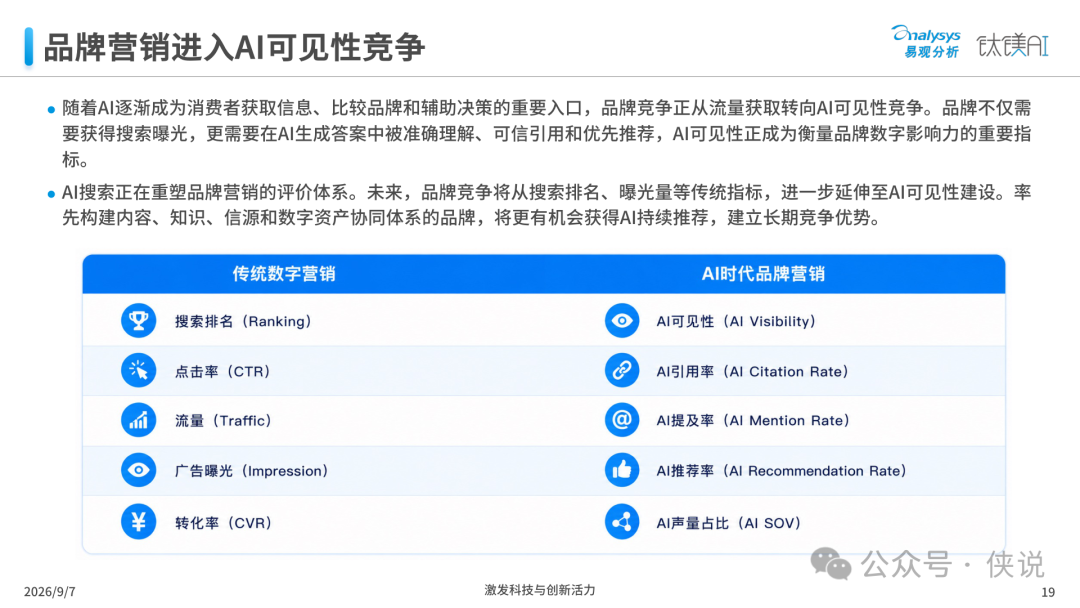Click the 流量（Traffic）label
This screenshot has height=608, width=1080.
pyautogui.click(x=223, y=421)
